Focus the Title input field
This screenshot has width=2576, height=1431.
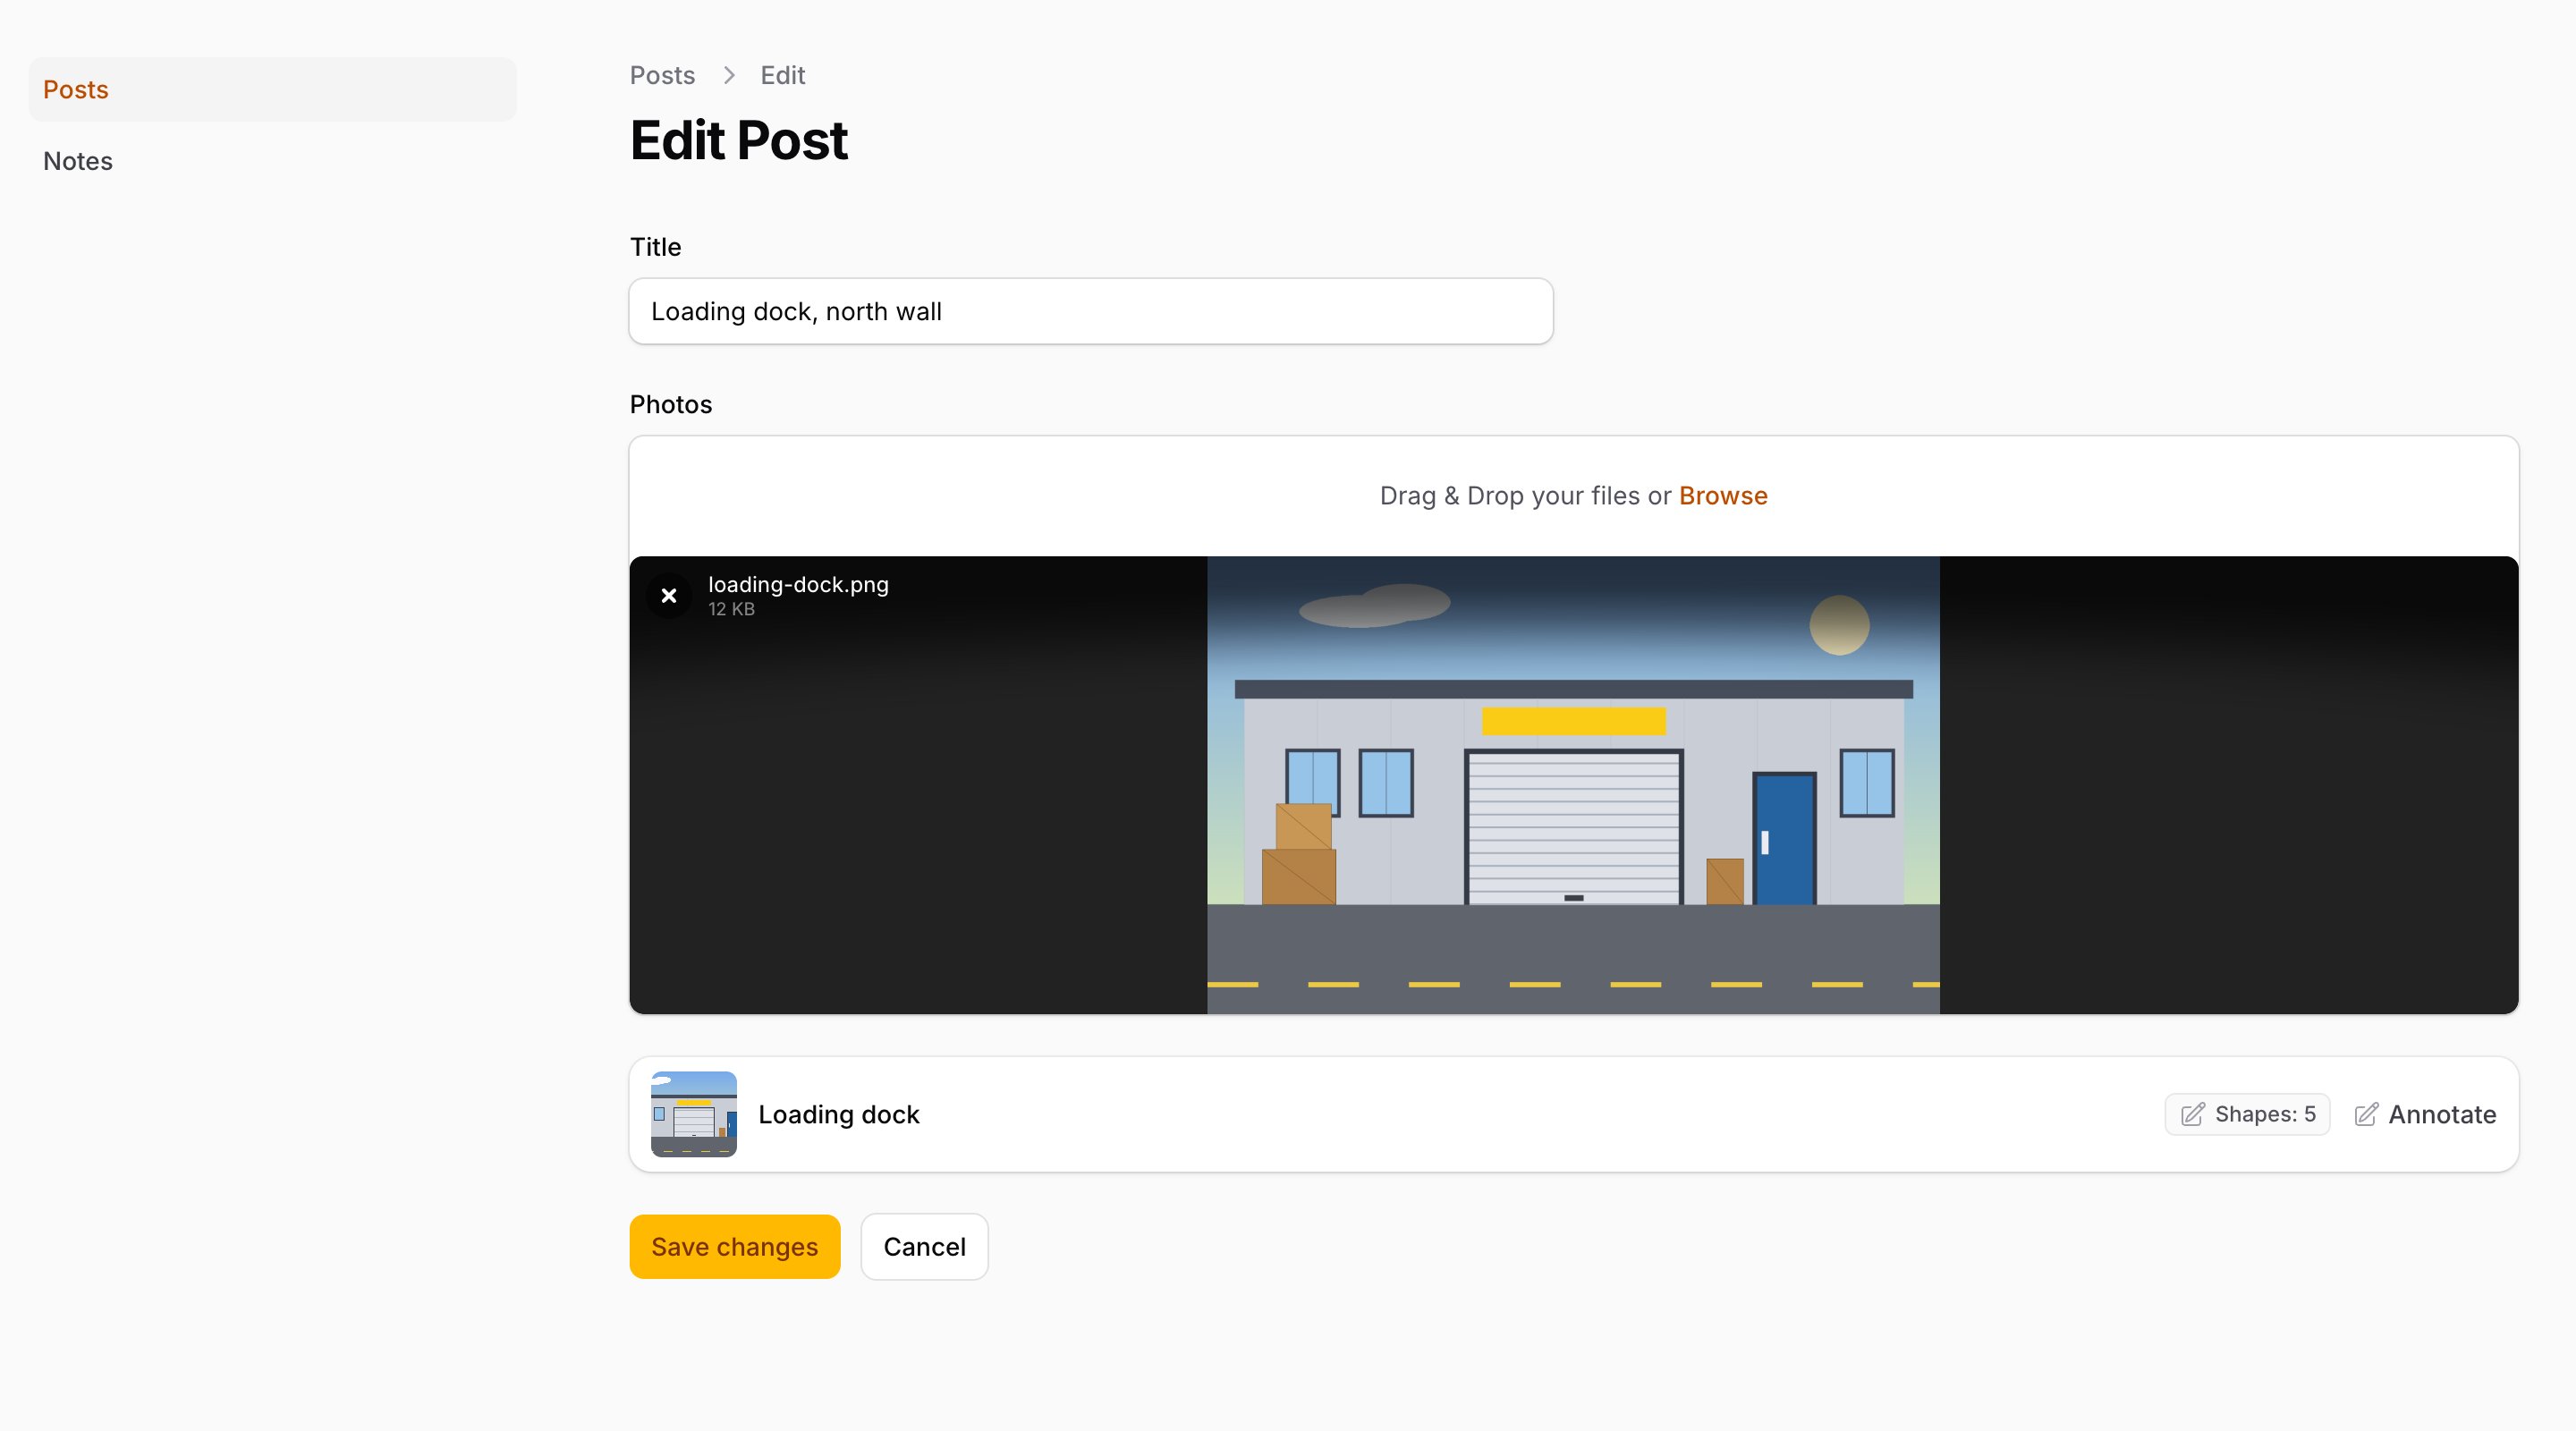click(1091, 311)
